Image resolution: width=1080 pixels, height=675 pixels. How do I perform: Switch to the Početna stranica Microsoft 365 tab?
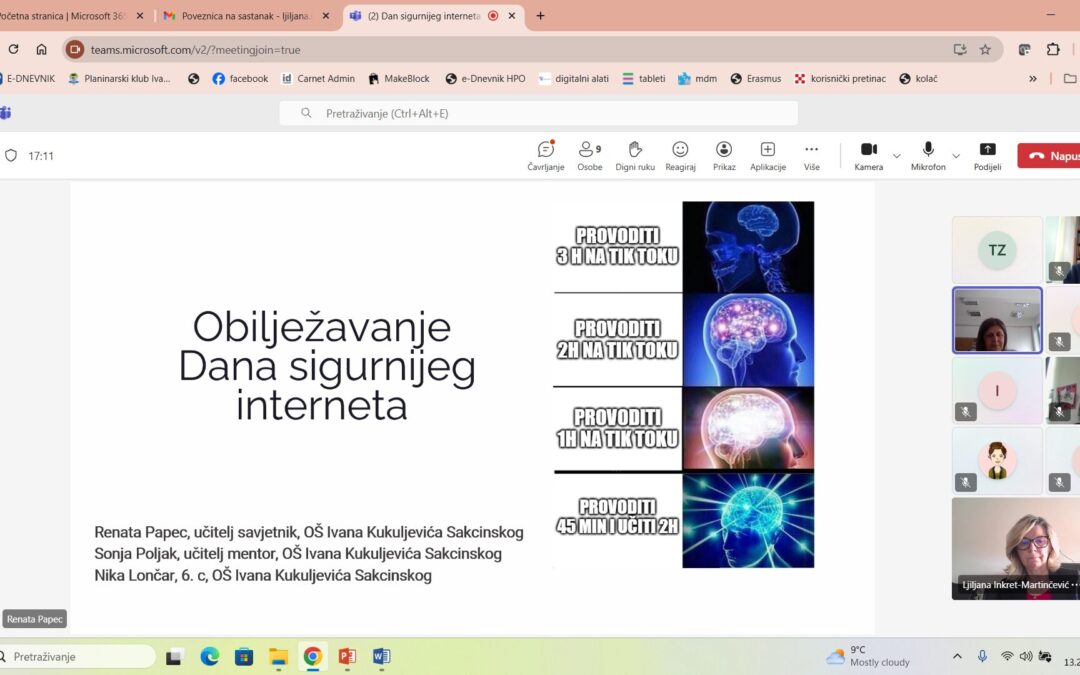[65, 16]
